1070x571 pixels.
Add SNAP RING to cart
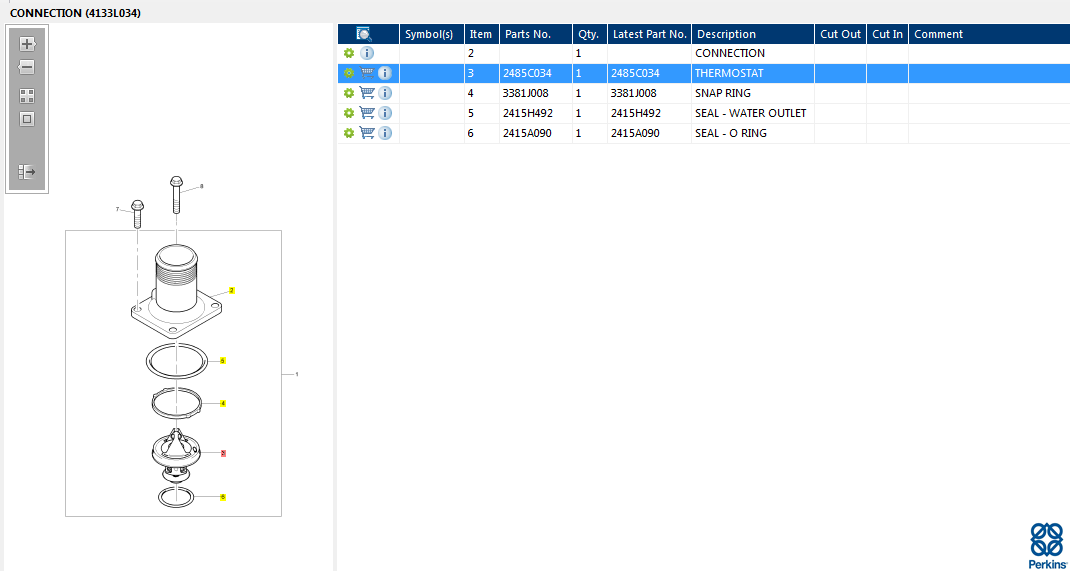367,93
